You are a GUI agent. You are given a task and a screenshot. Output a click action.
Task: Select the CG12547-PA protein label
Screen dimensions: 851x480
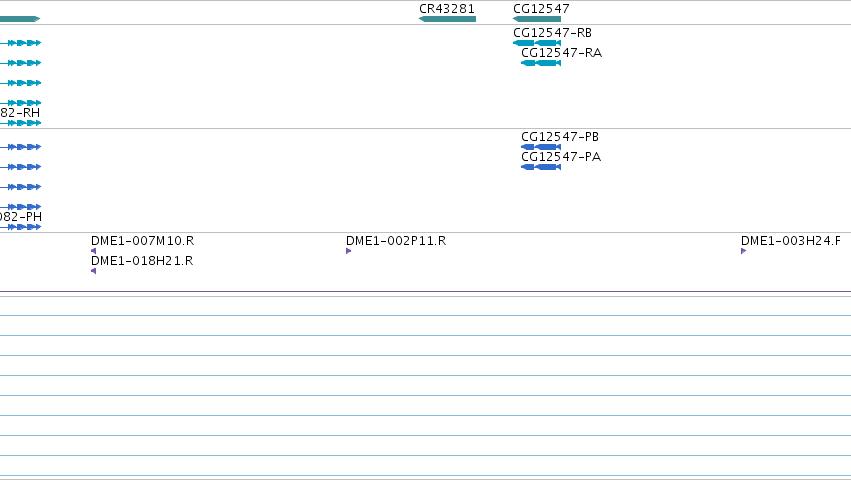(561, 157)
